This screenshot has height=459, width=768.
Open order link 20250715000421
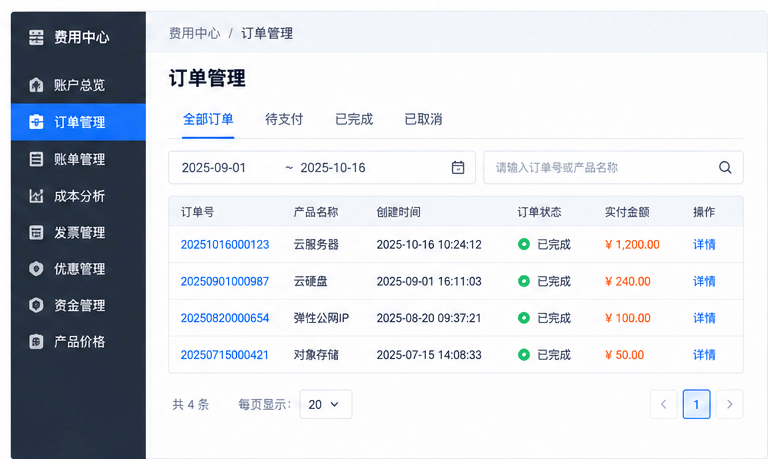pyautogui.click(x=225, y=355)
